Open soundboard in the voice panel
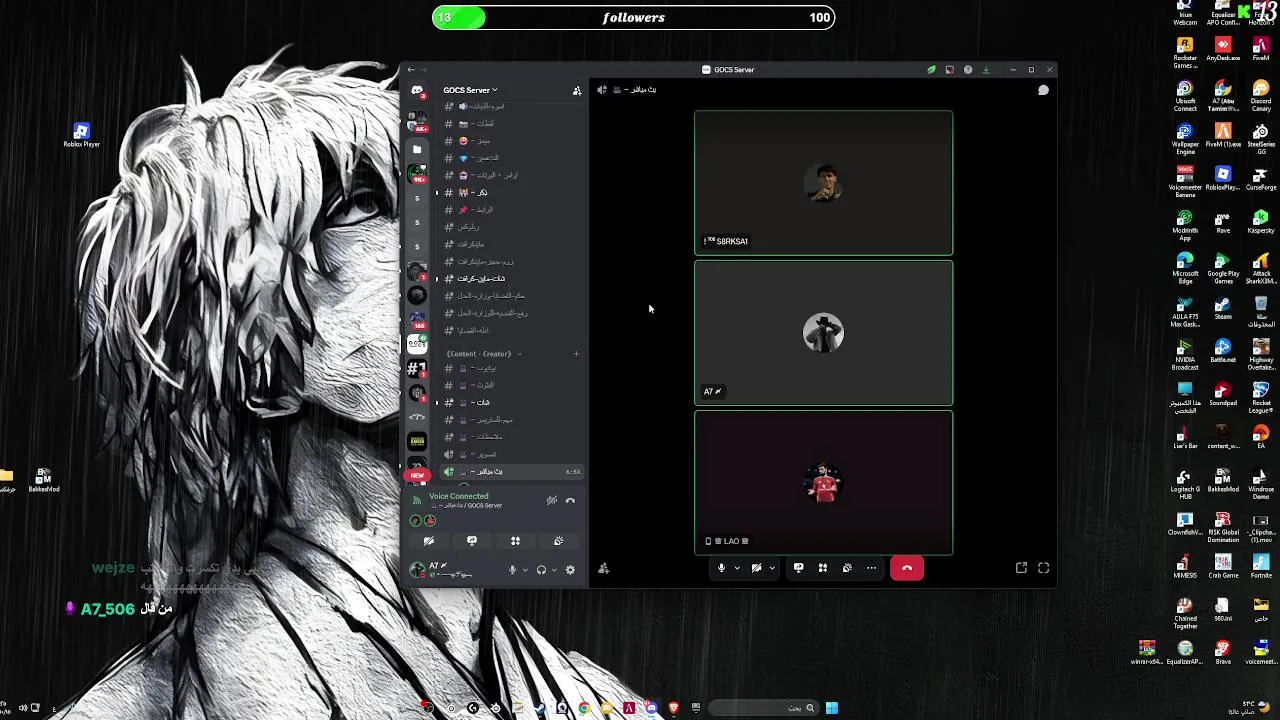1280x720 pixels. click(x=558, y=541)
